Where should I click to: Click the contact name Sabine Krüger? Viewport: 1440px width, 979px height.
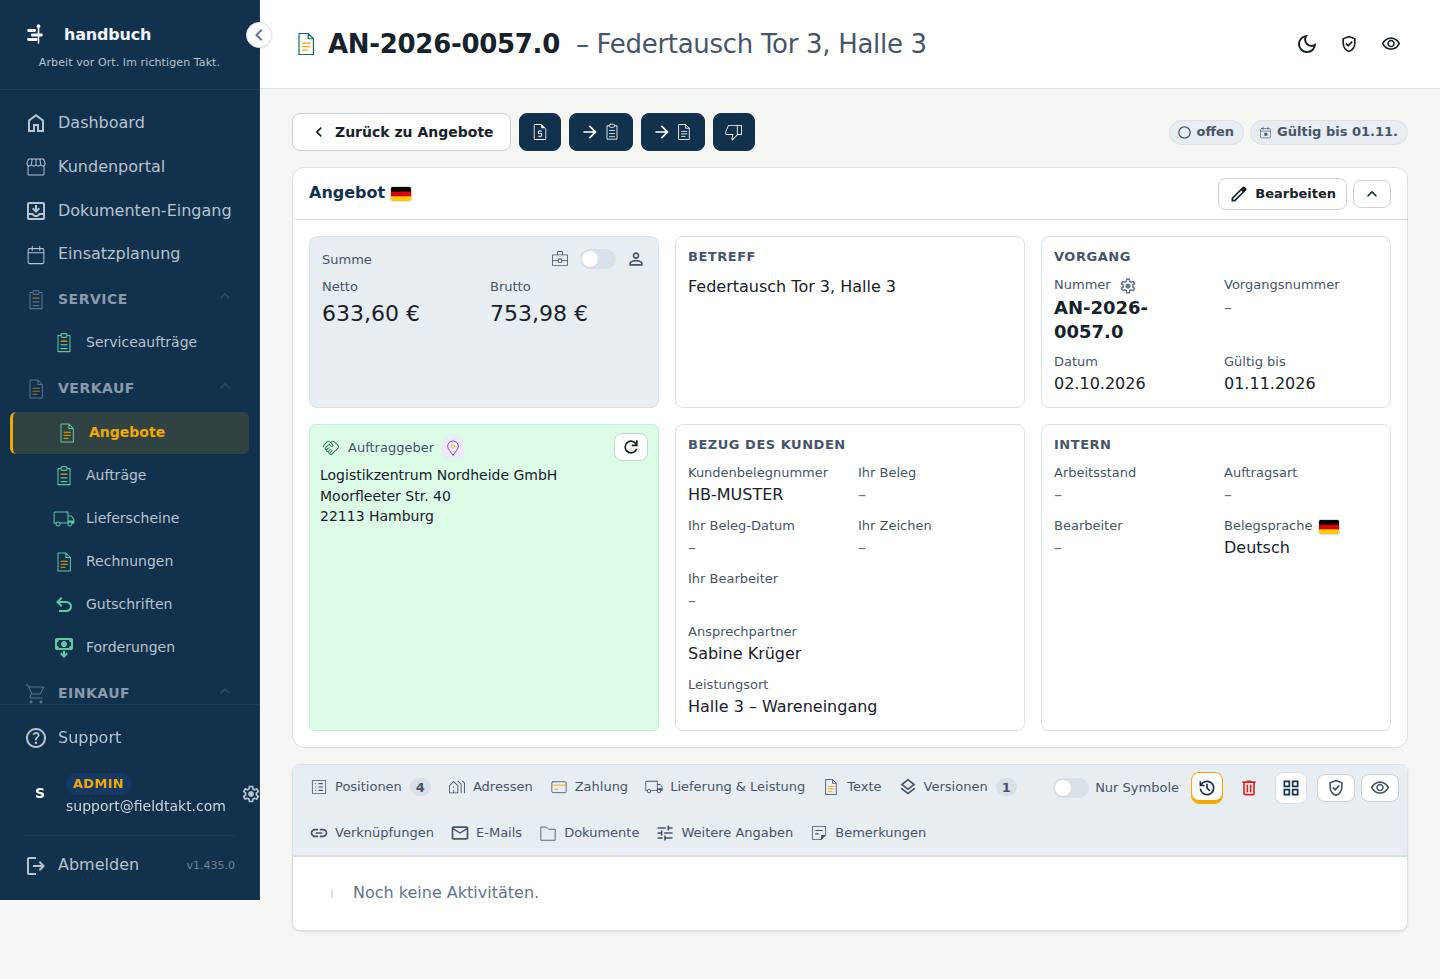(745, 653)
